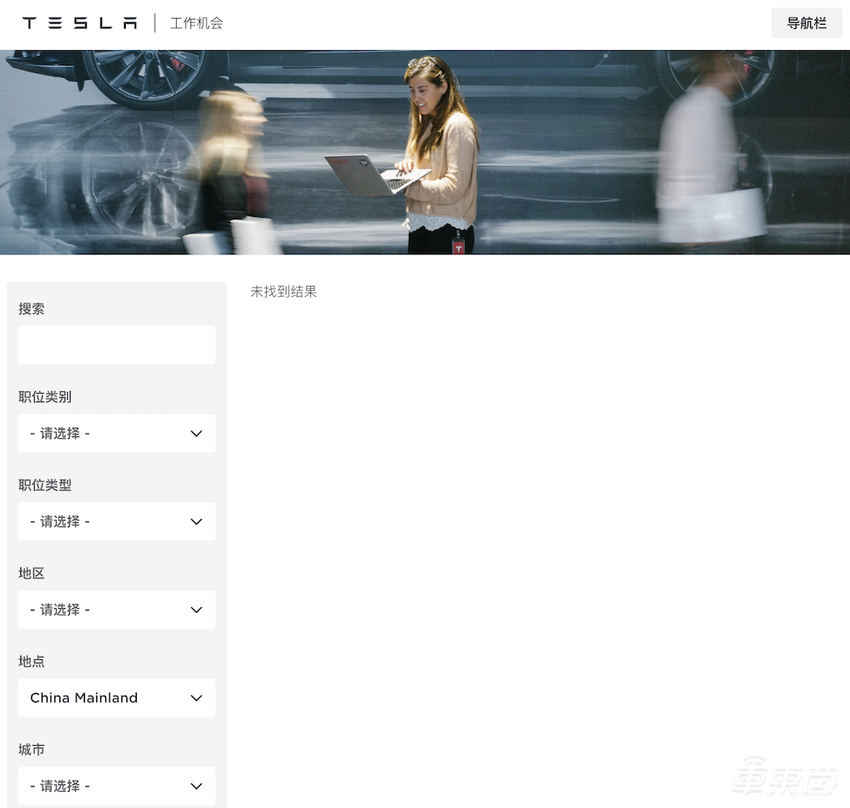Image resolution: width=850 pixels, height=808 pixels.
Task: Click the Tesla logo in the header
Action: [x=80, y=23]
